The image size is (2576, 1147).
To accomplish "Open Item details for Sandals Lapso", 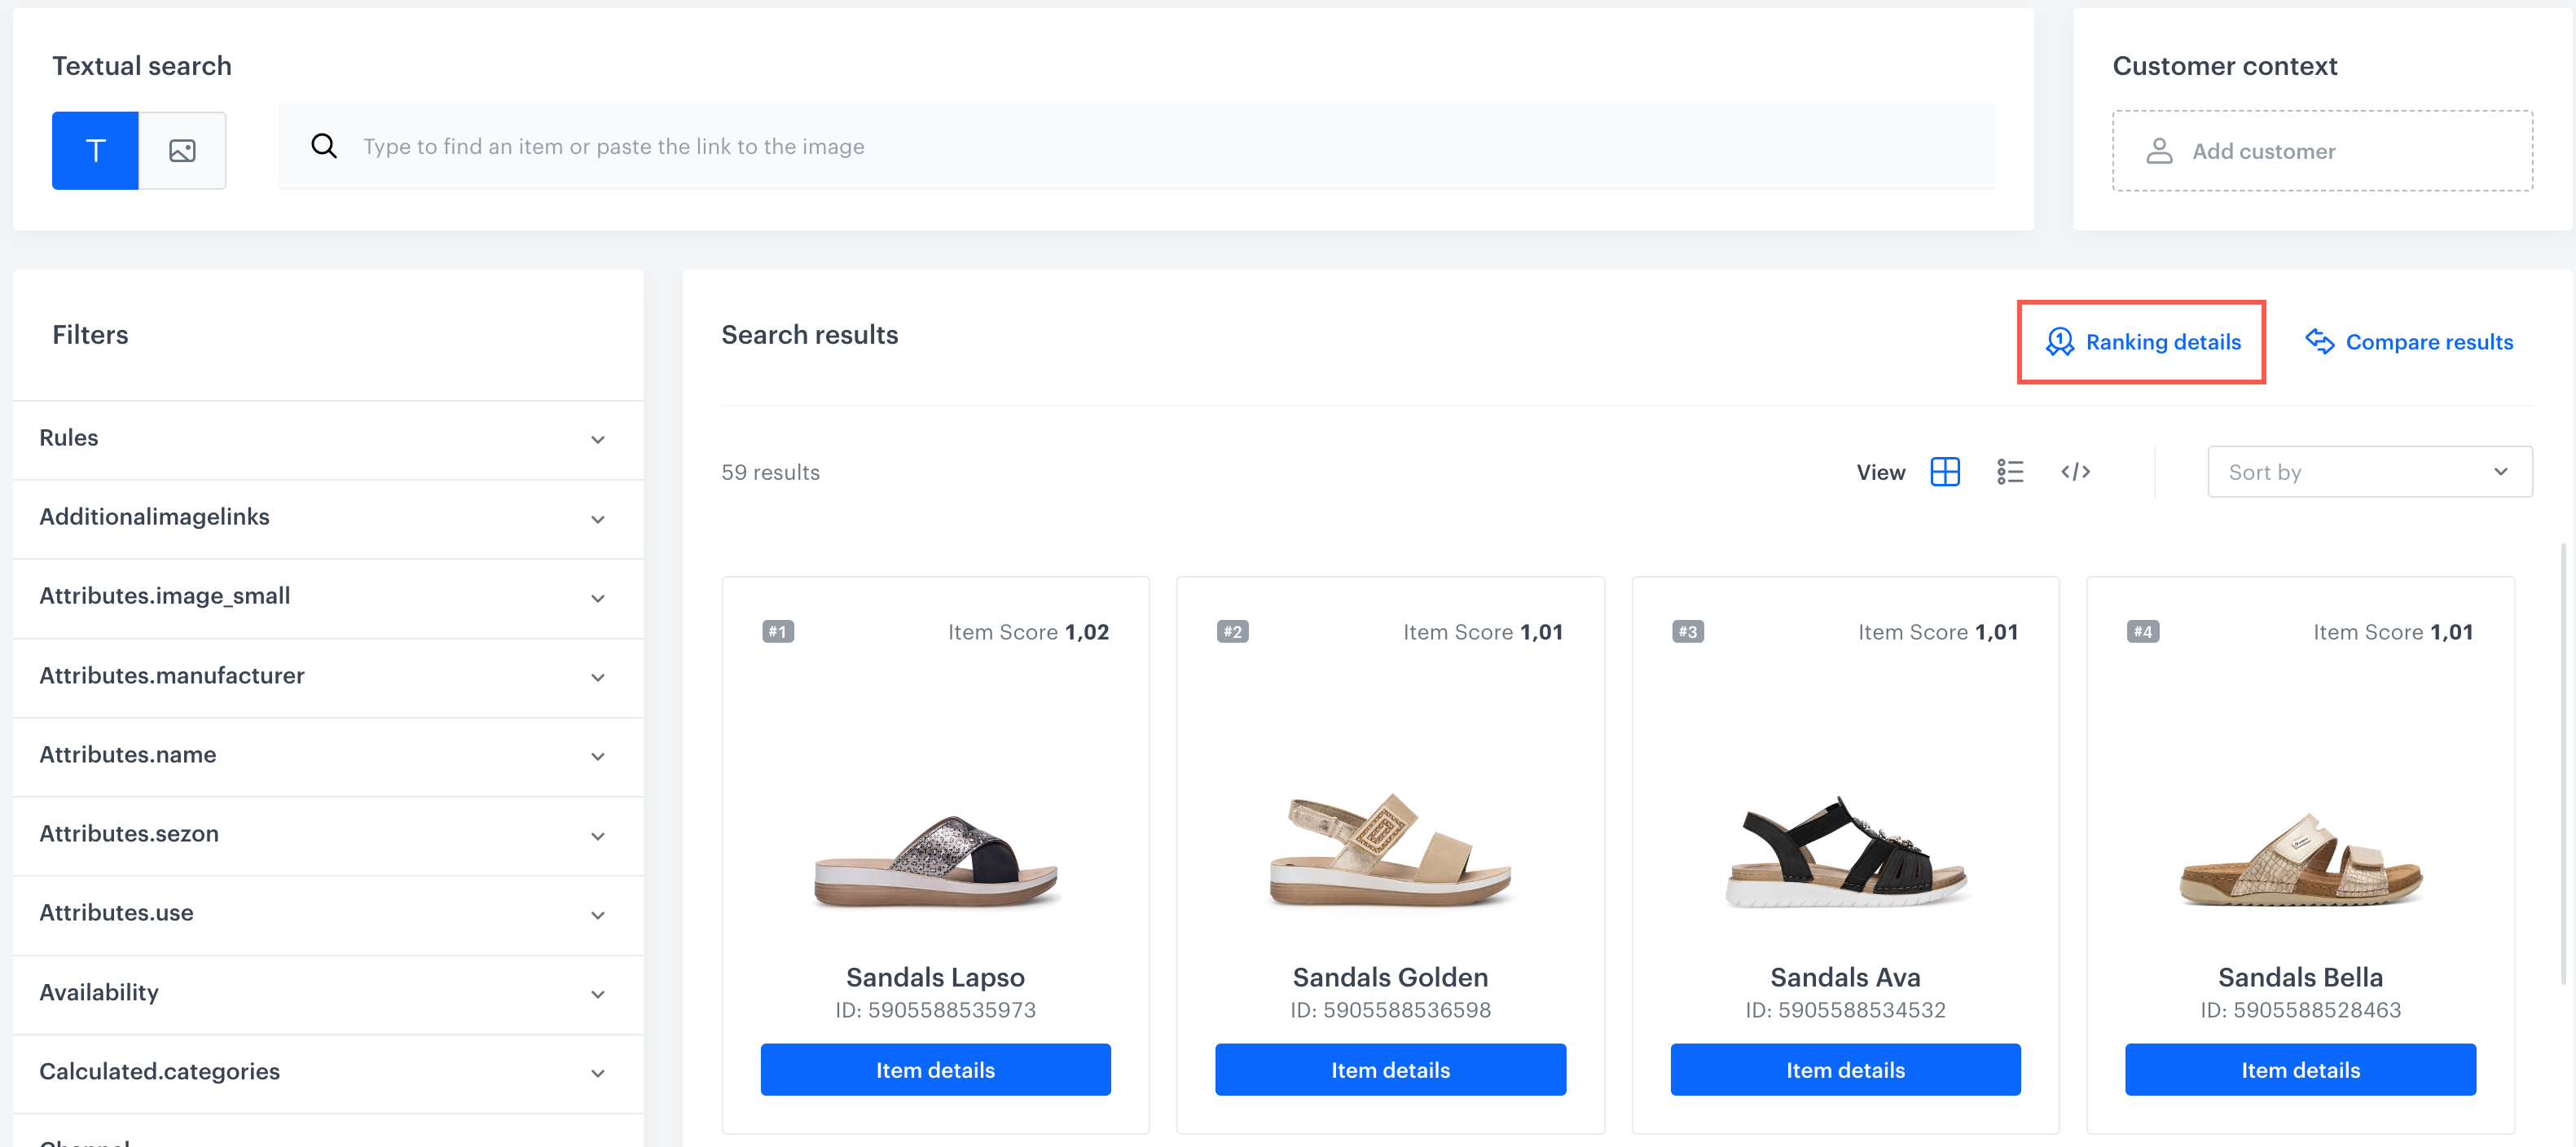I will coord(935,1069).
